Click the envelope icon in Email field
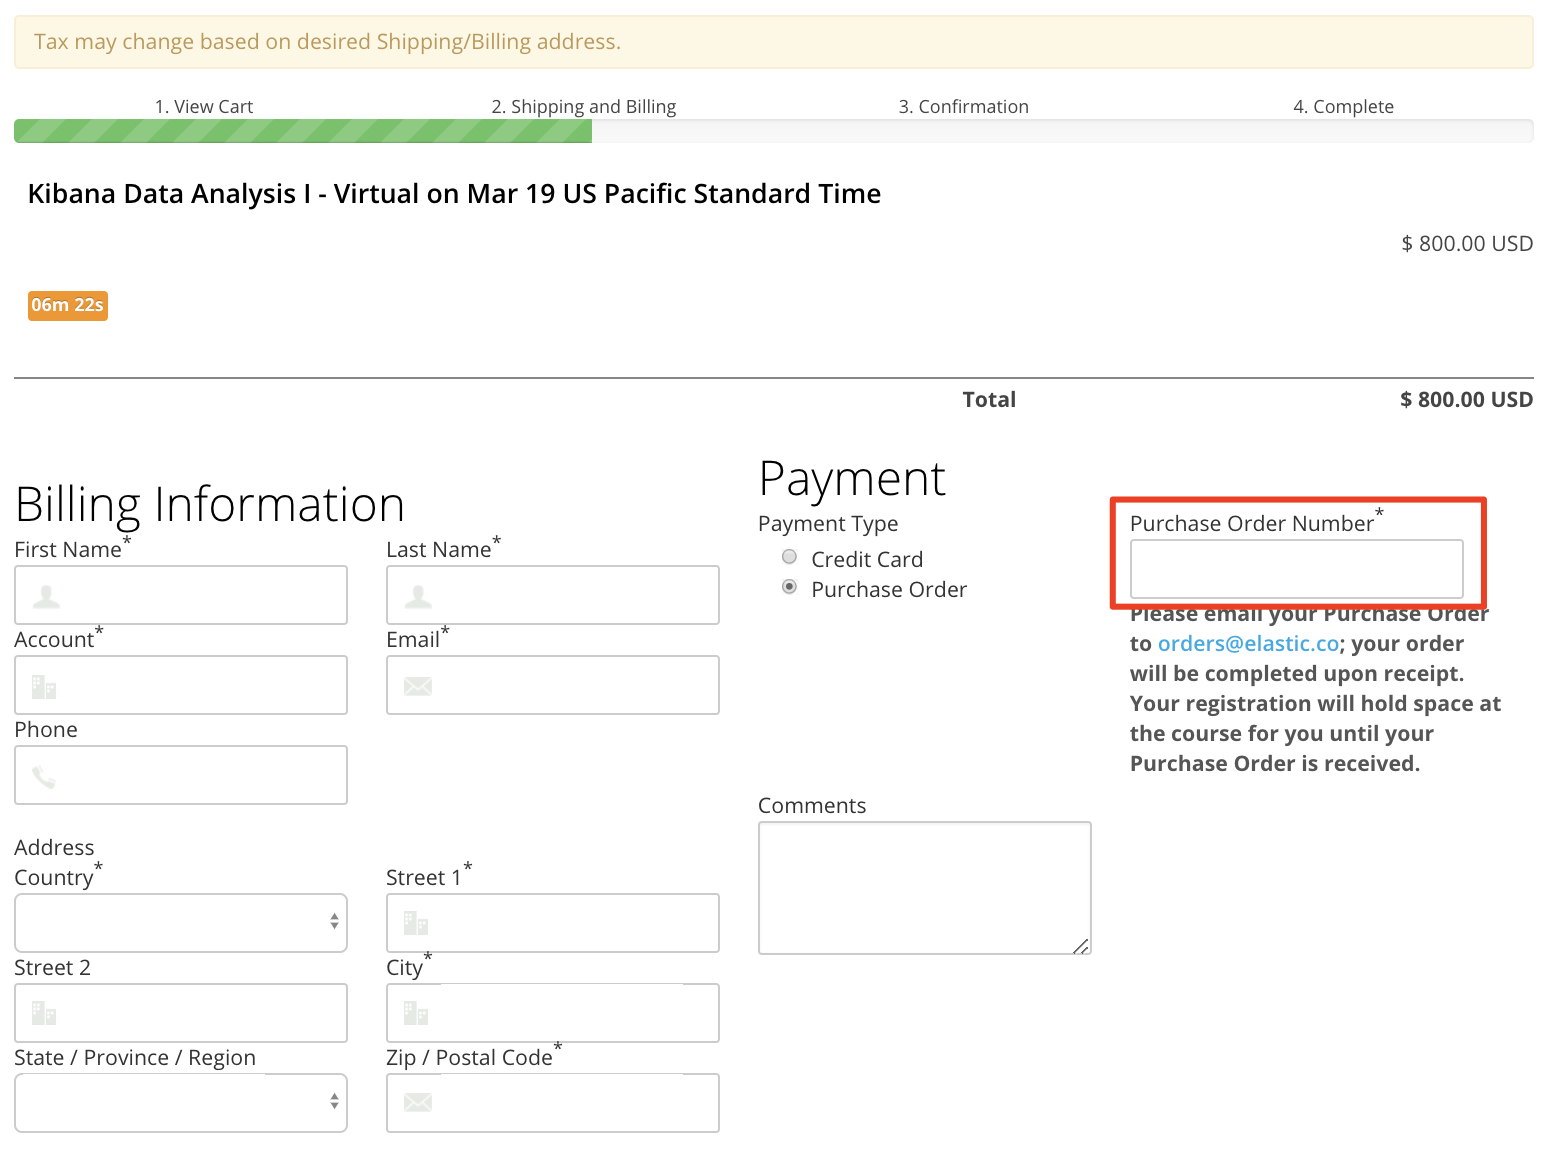 click(418, 686)
